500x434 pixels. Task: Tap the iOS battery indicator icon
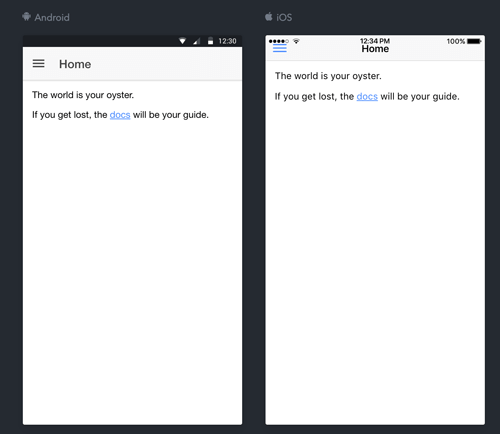474,41
